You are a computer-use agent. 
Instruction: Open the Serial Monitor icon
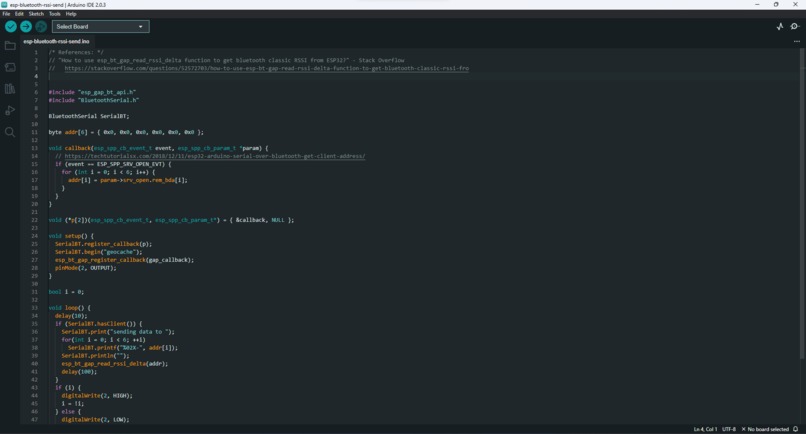tap(795, 26)
